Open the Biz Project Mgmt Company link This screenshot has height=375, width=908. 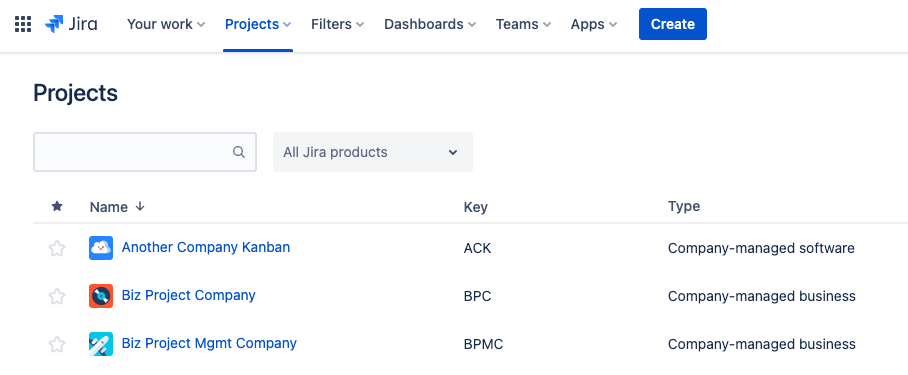[209, 343]
